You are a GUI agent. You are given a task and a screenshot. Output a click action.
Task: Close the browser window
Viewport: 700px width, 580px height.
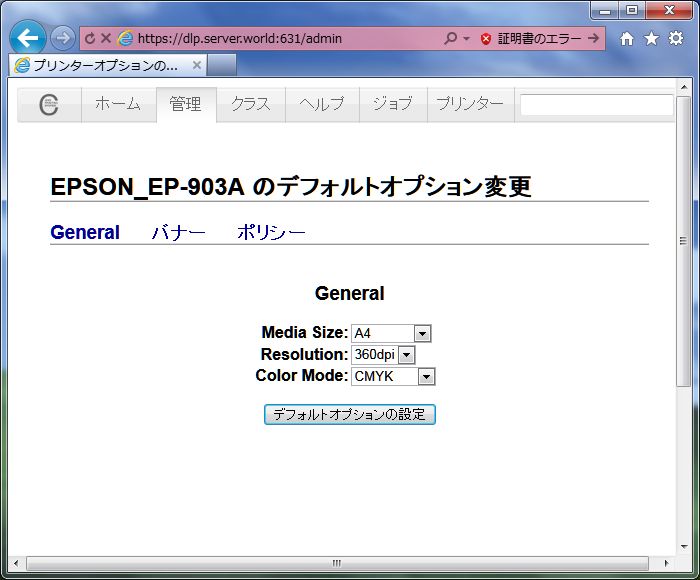tap(669, 10)
